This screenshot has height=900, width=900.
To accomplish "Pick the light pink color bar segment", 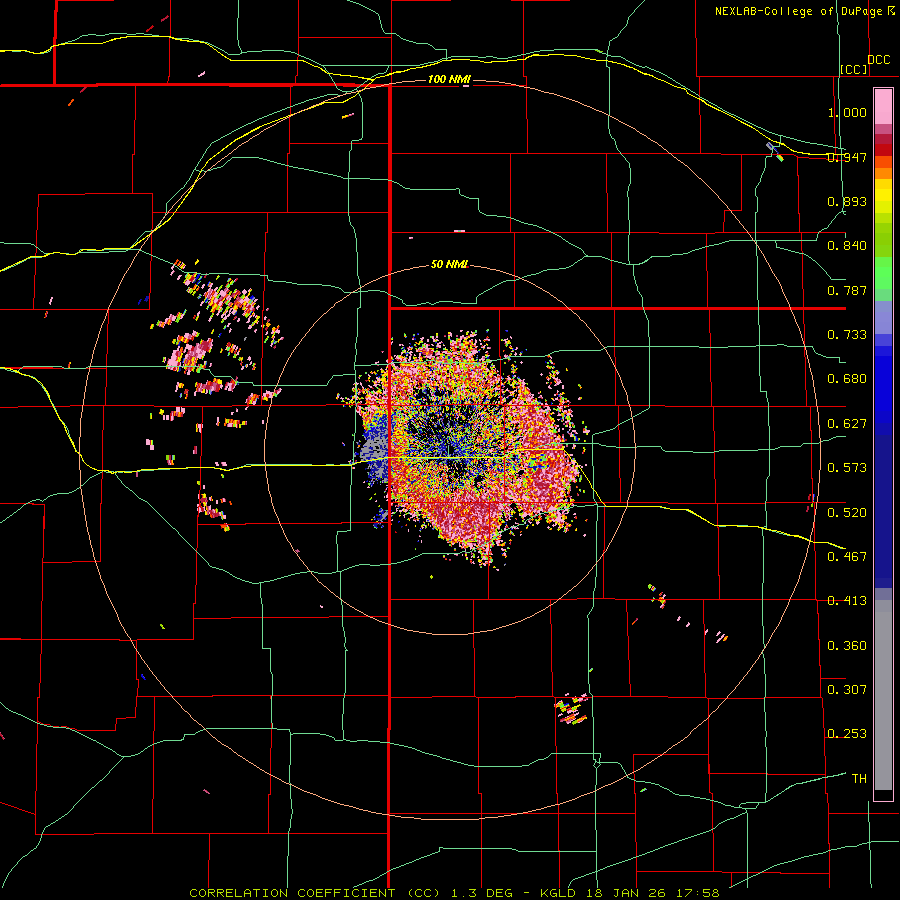I will (883, 106).
